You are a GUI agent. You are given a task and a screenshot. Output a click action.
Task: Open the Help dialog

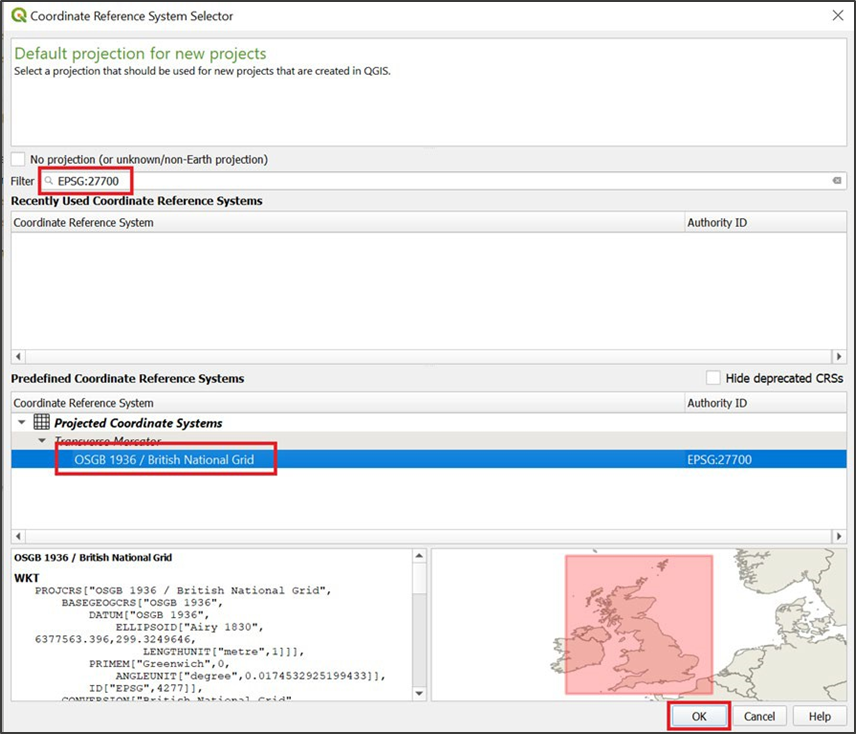(x=820, y=716)
